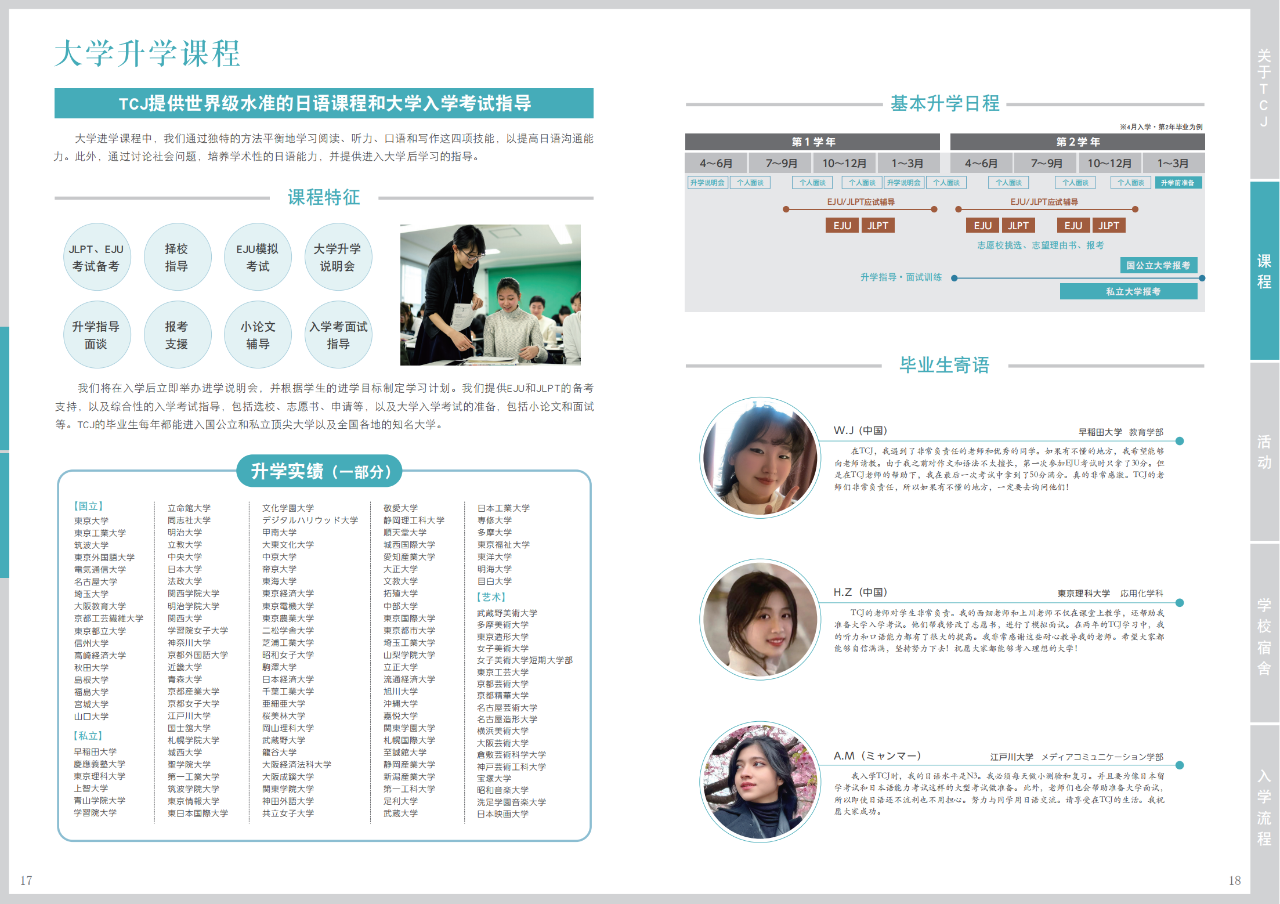Screen dimensions: 1280x904
Task: Select the 基本升学日程 heading
Action: coord(945,103)
